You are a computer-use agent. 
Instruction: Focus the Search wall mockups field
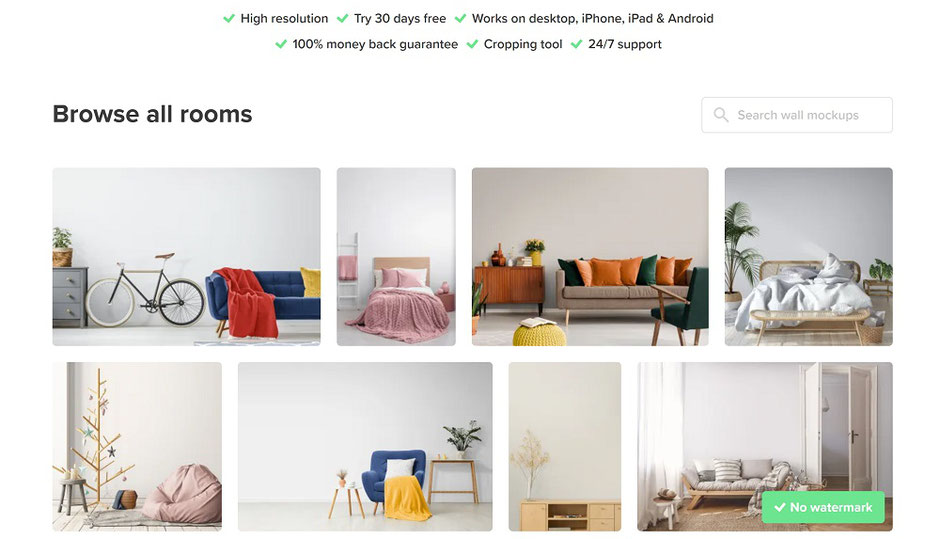coord(797,115)
